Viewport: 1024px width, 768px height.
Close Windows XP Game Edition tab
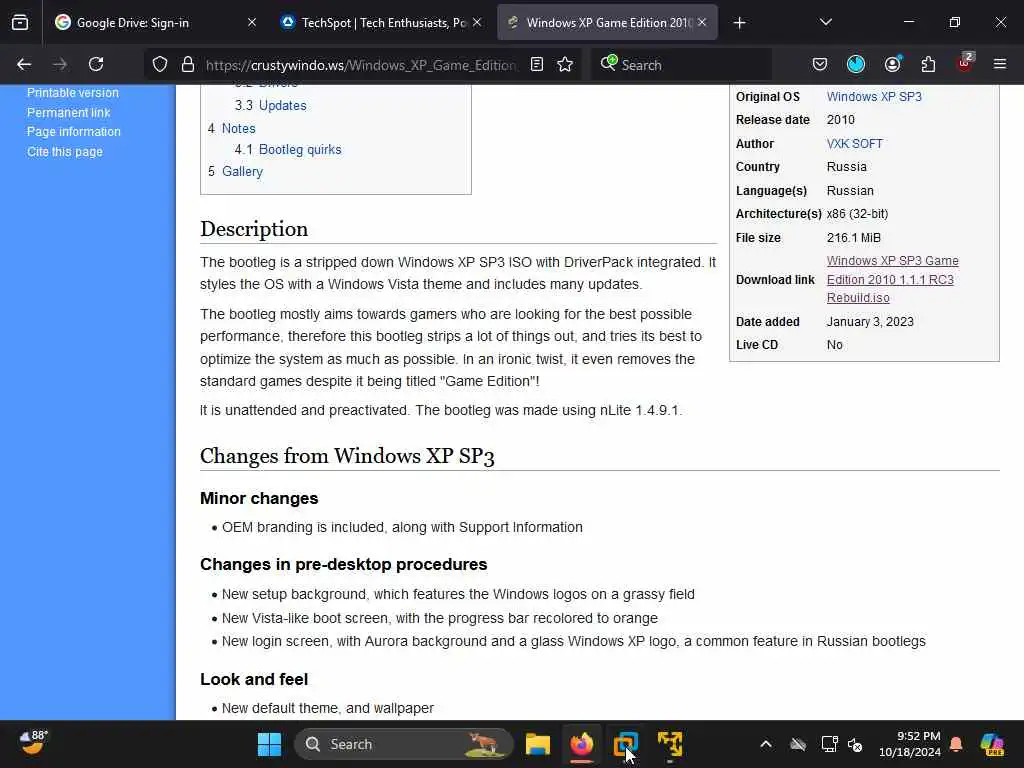click(702, 23)
